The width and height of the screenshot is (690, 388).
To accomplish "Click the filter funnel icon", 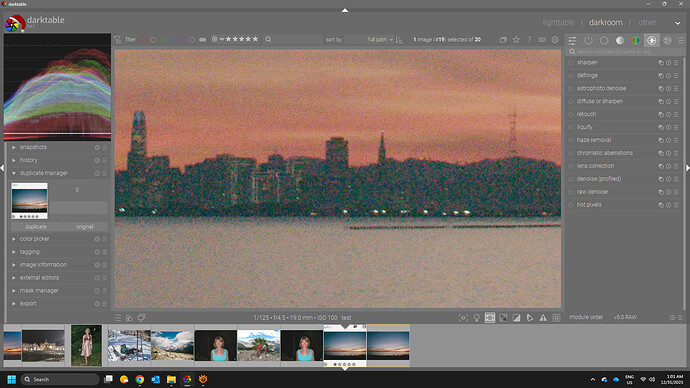I will [x=117, y=40].
